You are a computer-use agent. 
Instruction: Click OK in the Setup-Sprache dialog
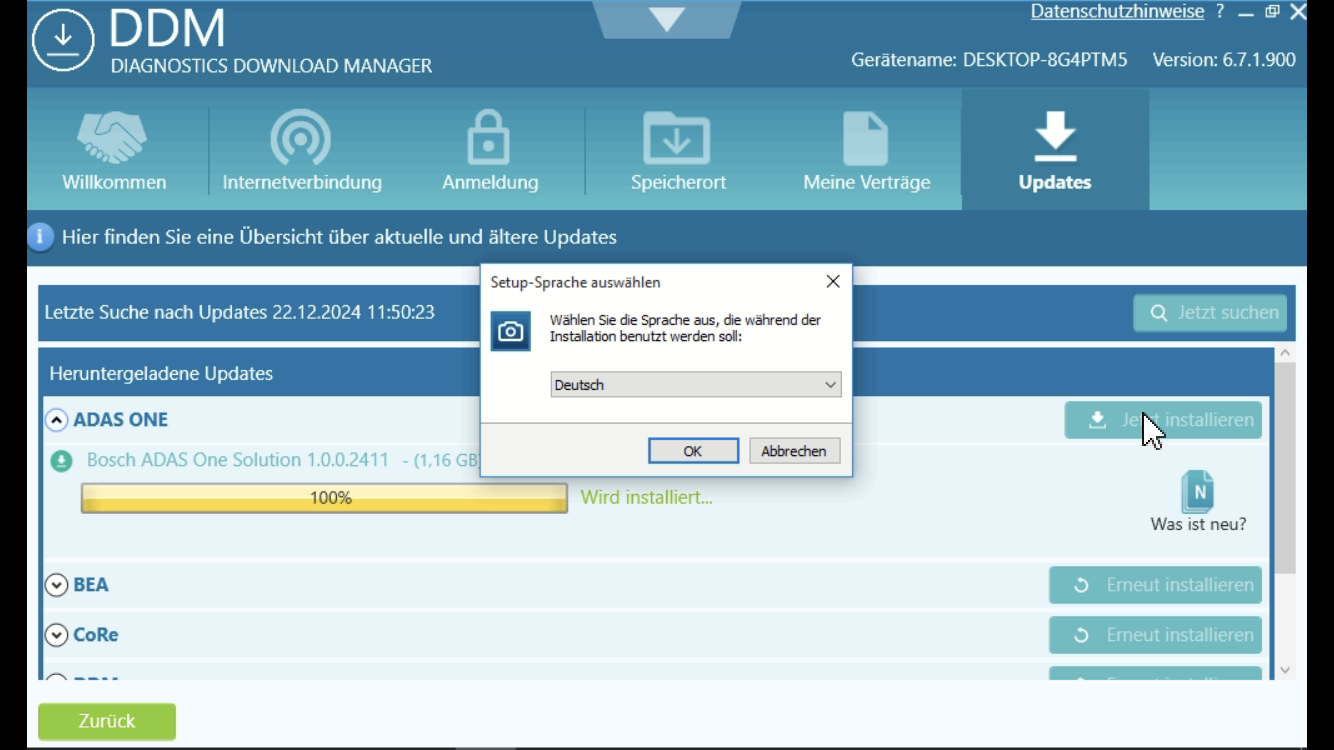[x=693, y=451]
